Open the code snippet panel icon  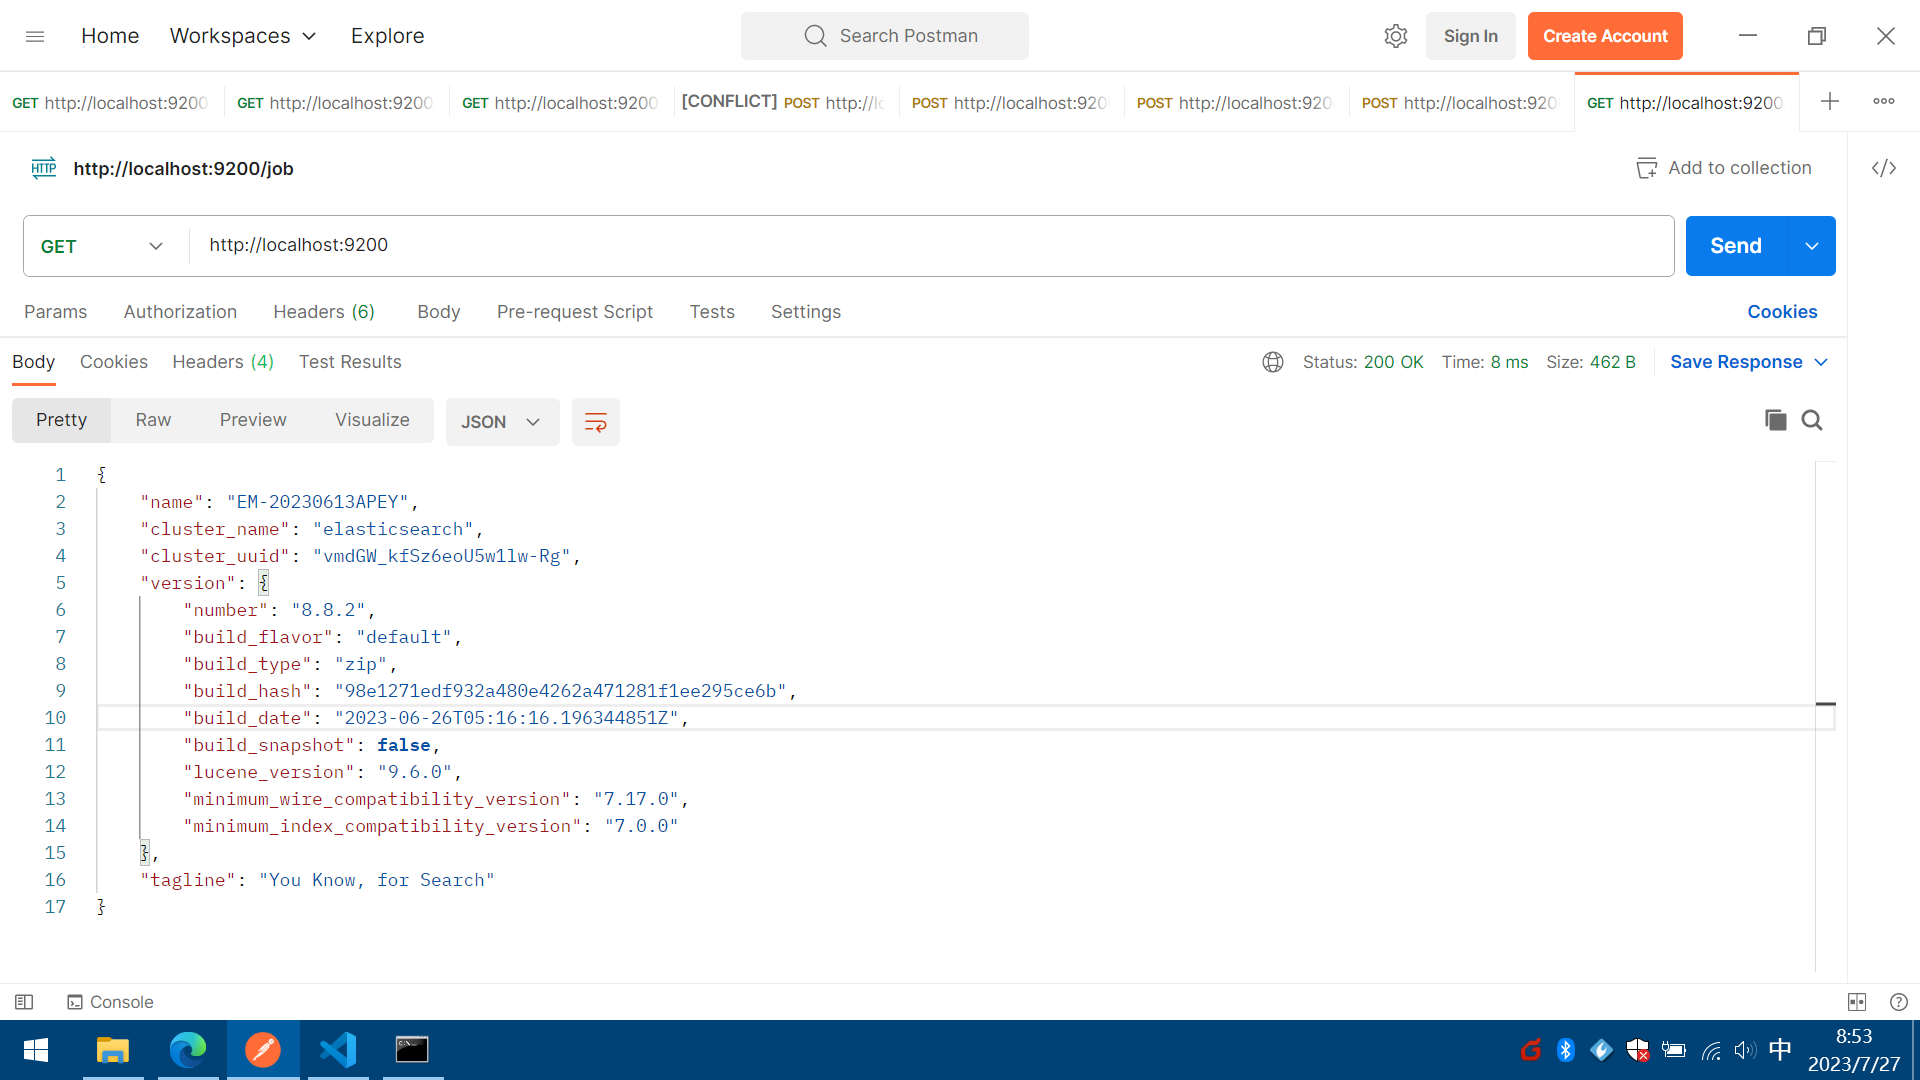1884,168
